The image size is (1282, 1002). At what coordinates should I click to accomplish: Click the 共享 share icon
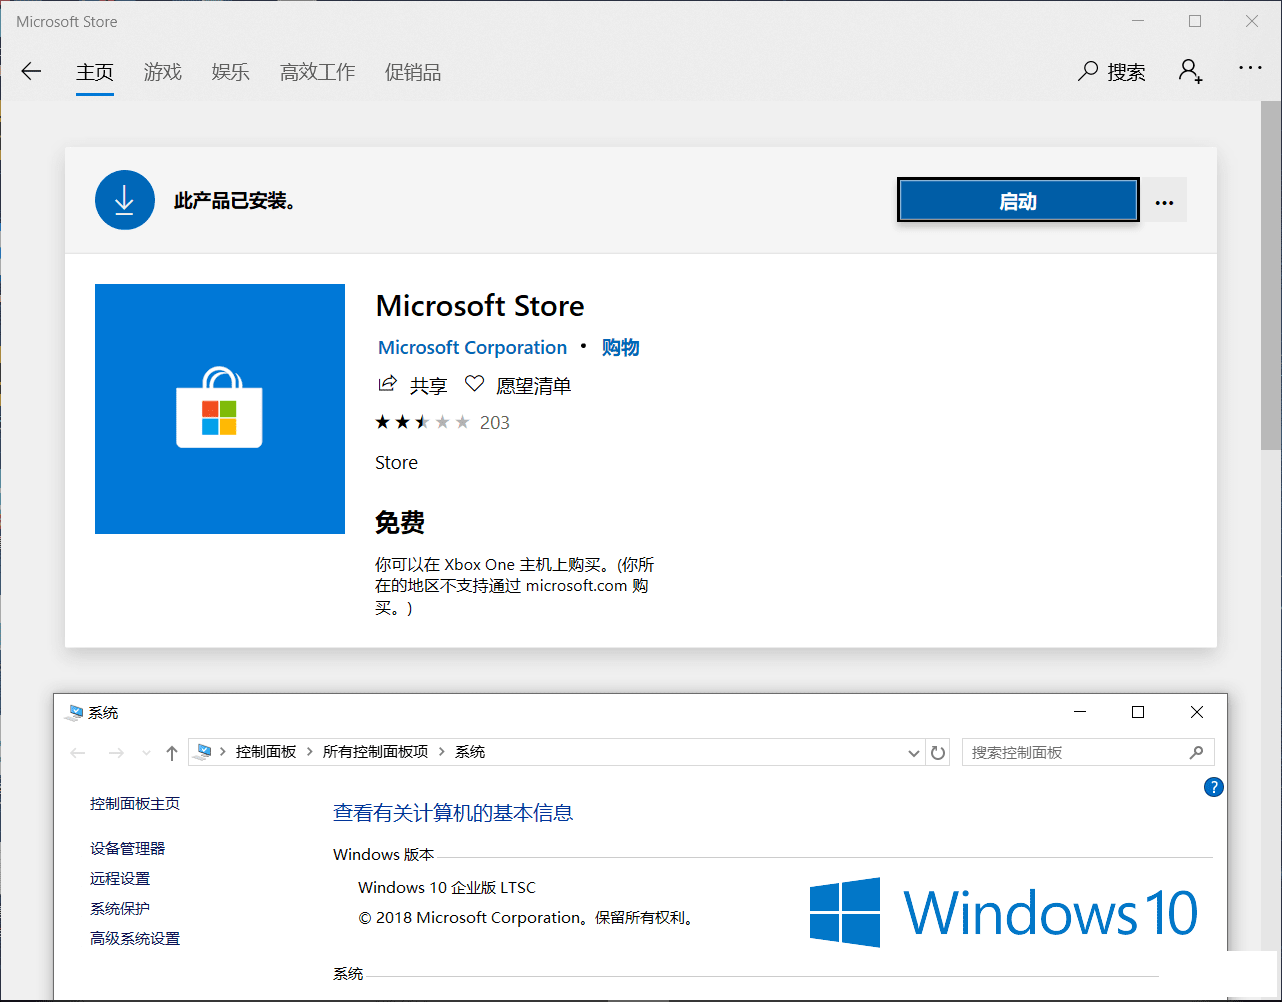387,384
